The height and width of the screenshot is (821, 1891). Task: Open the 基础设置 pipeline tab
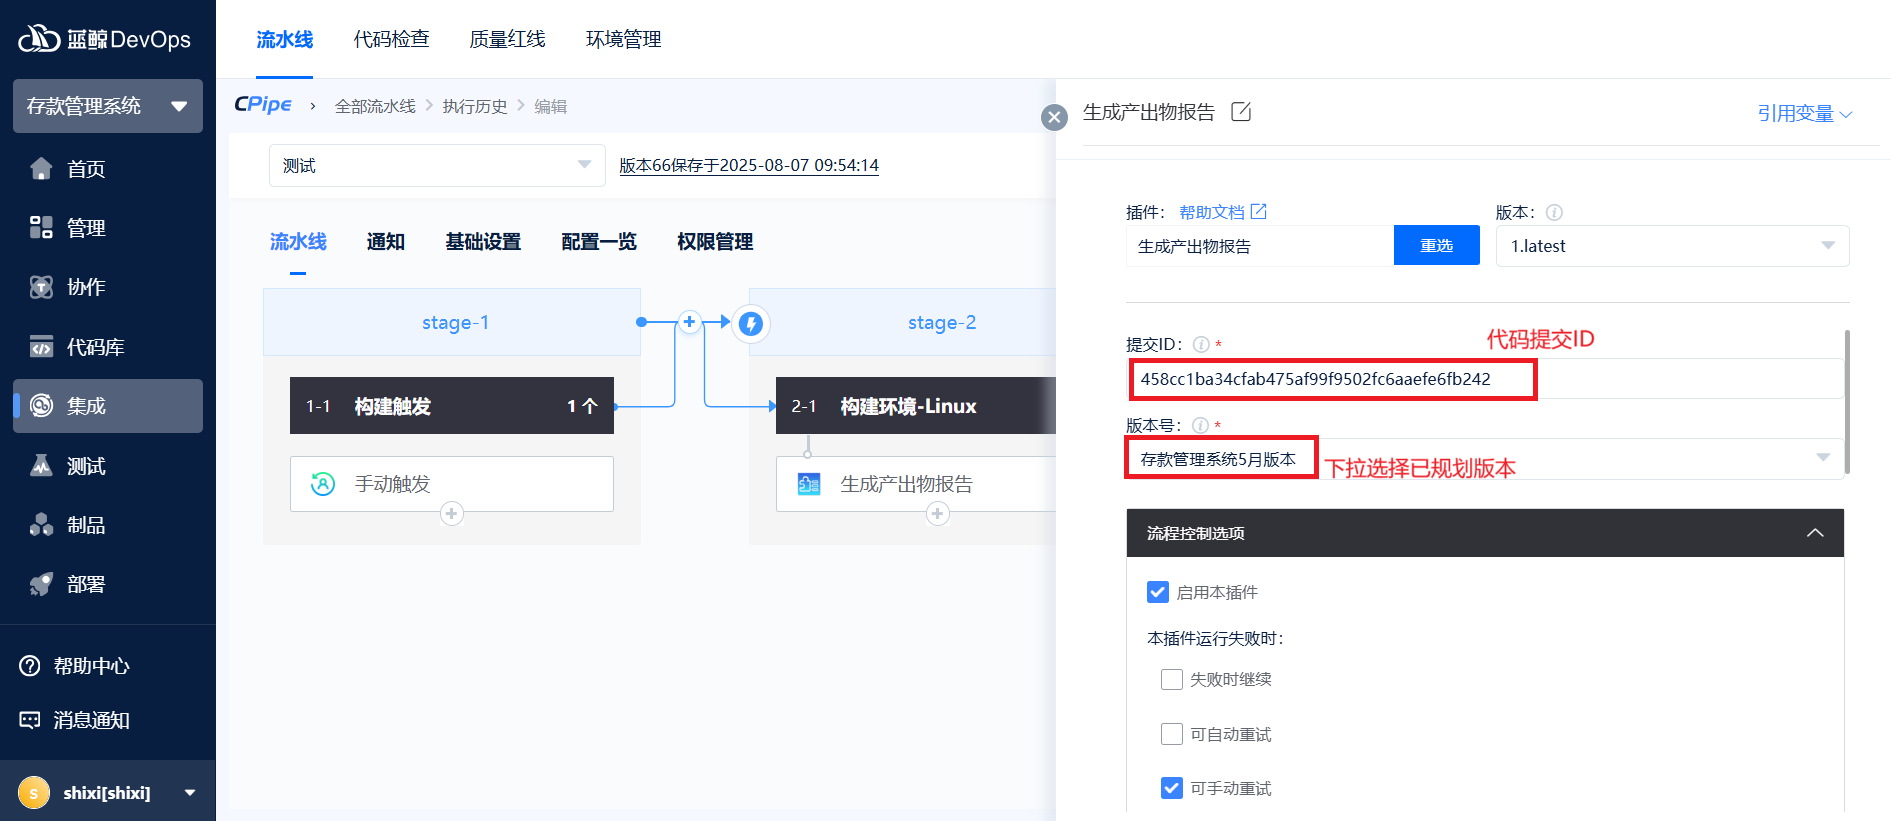point(483,242)
